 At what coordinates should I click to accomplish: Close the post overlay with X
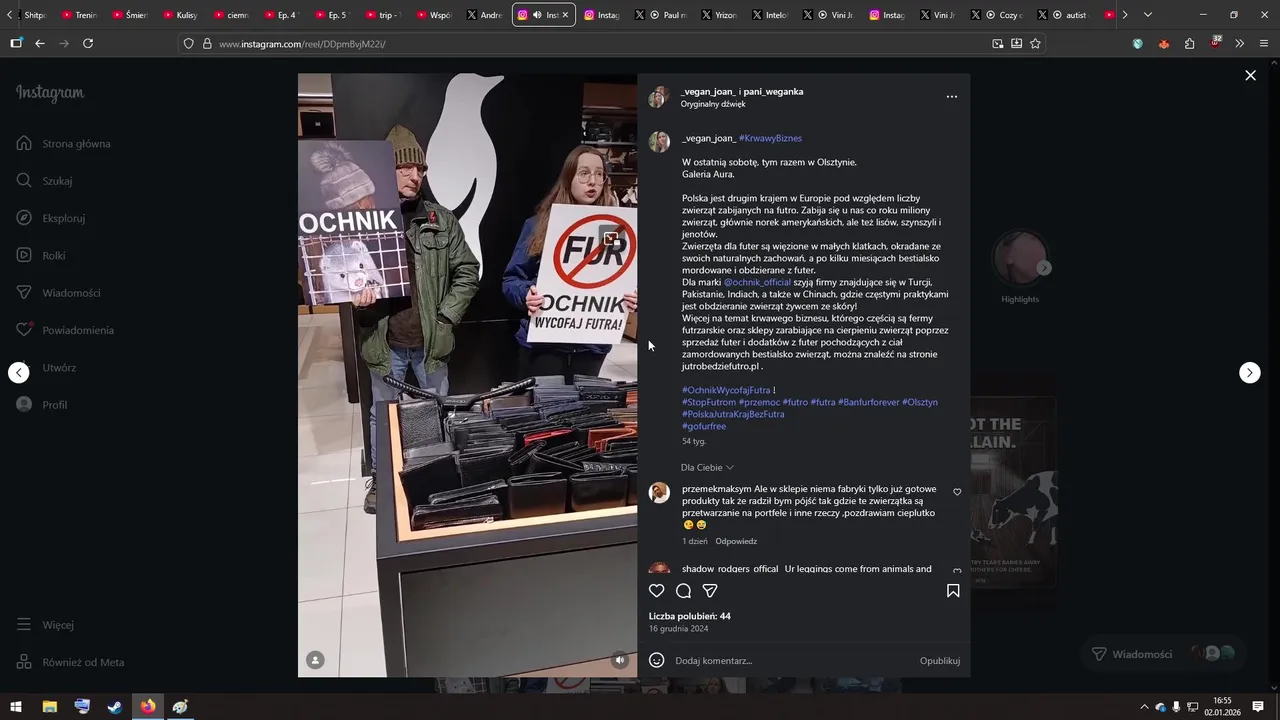point(1250,75)
